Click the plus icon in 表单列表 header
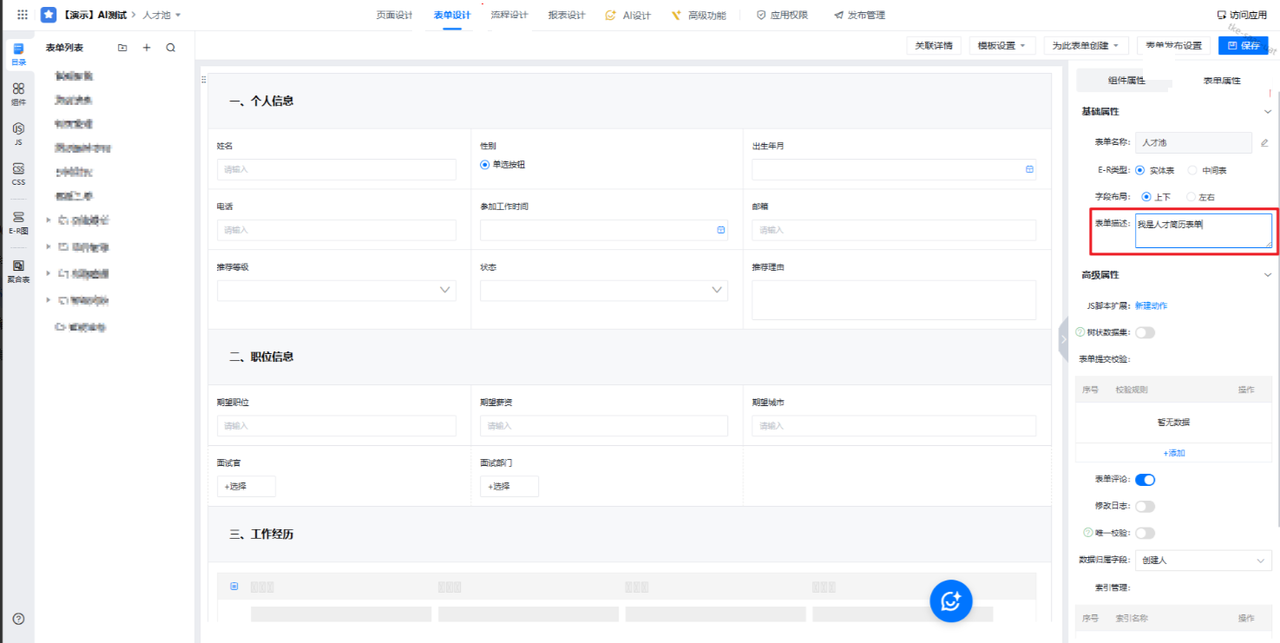Viewport: 1280px width, 643px height. pyautogui.click(x=147, y=48)
